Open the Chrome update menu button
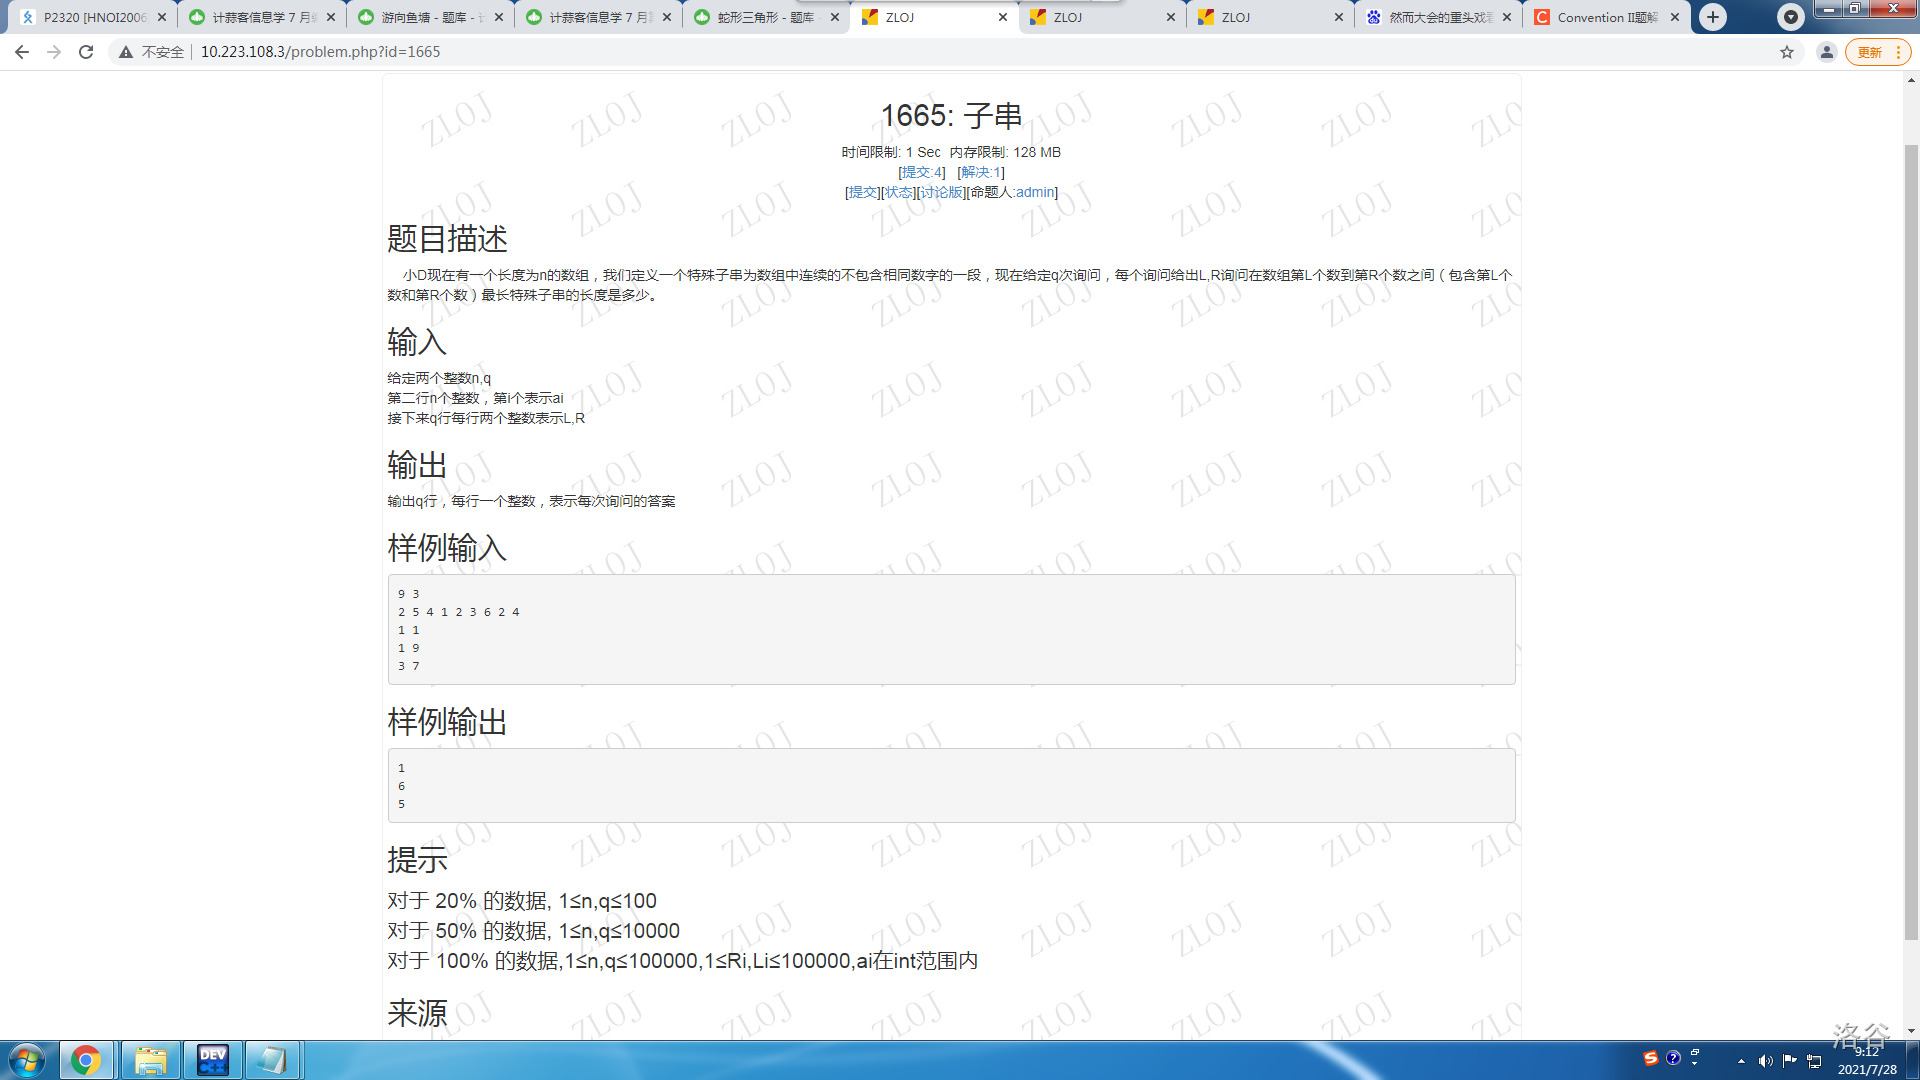This screenshot has width=1920, height=1080. pos(1878,52)
